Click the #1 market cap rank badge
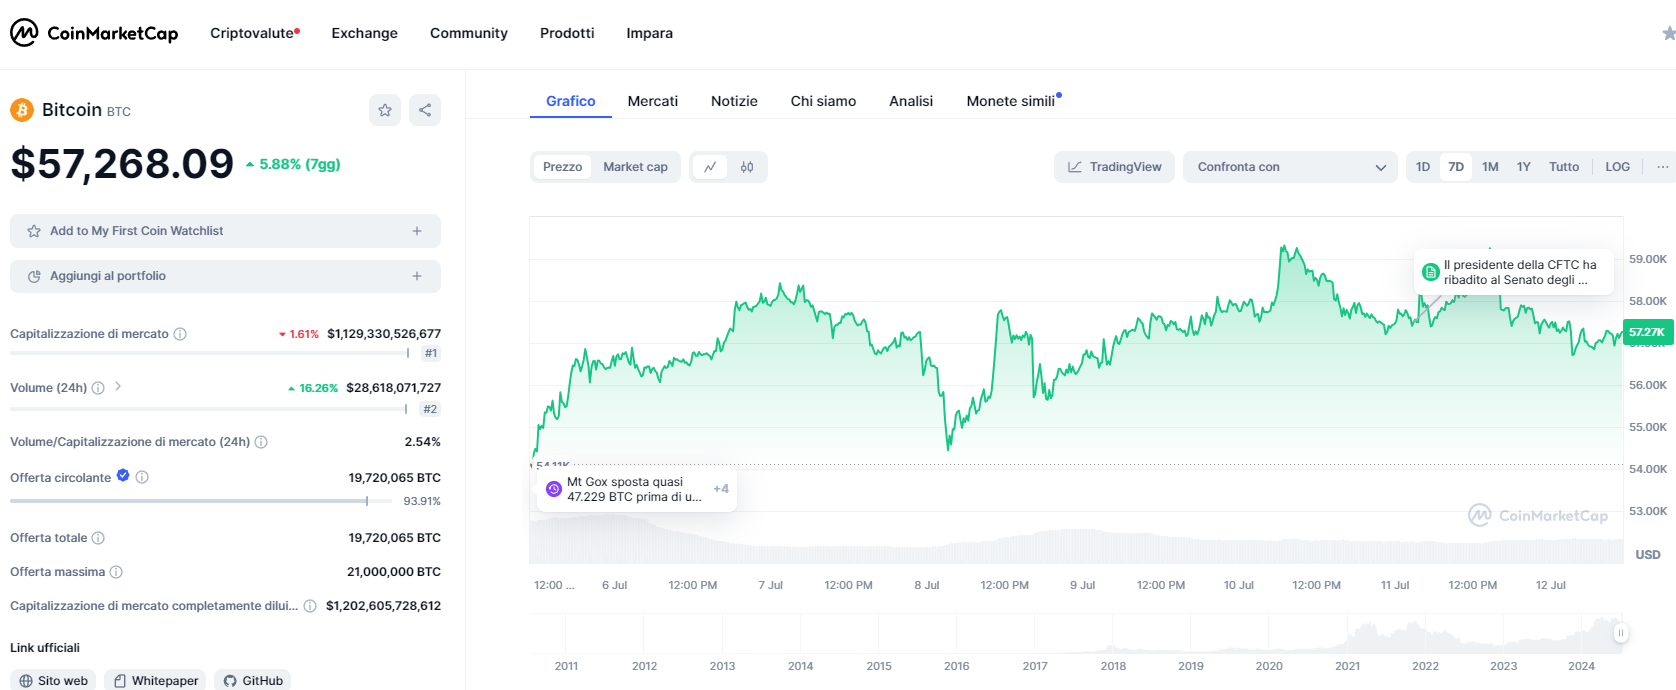 tap(431, 353)
